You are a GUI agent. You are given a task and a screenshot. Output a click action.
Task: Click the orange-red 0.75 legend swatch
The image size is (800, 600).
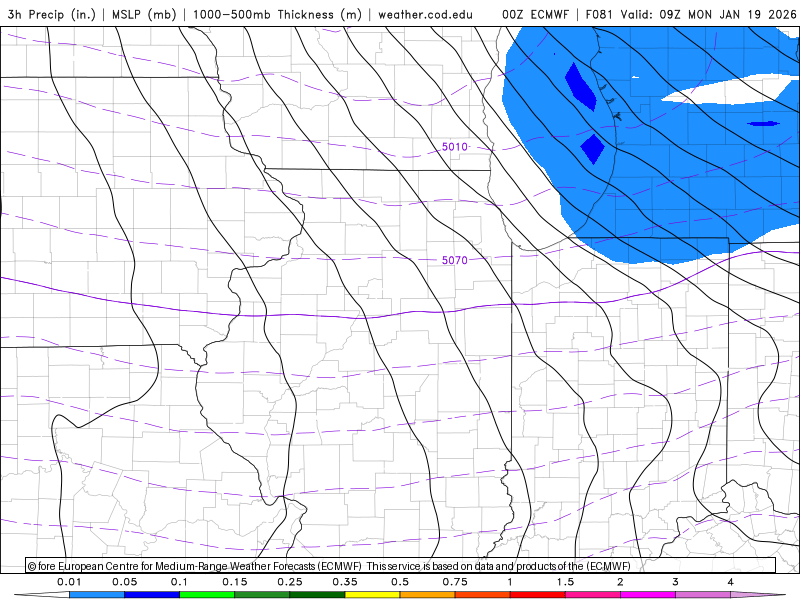pyautogui.click(x=483, y=595)
